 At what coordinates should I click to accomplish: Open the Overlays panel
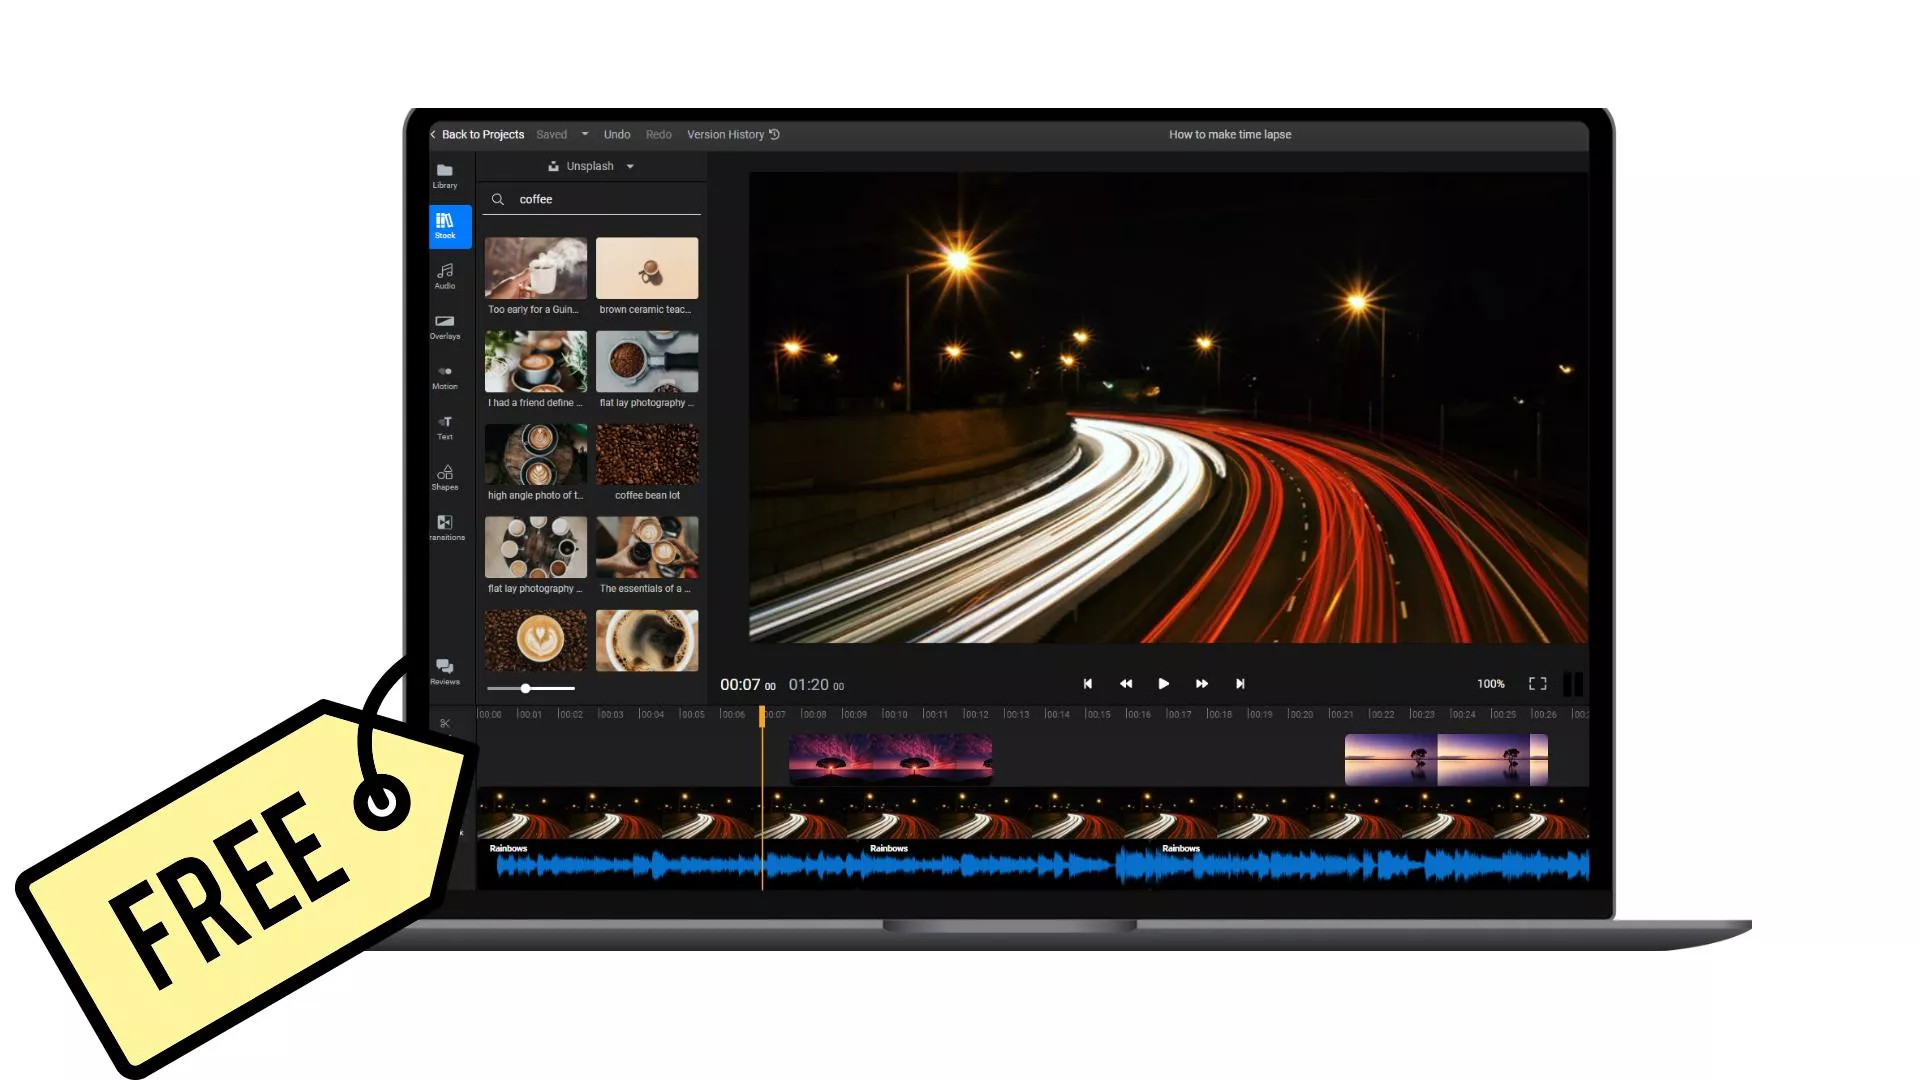click(x=444, y=326)
